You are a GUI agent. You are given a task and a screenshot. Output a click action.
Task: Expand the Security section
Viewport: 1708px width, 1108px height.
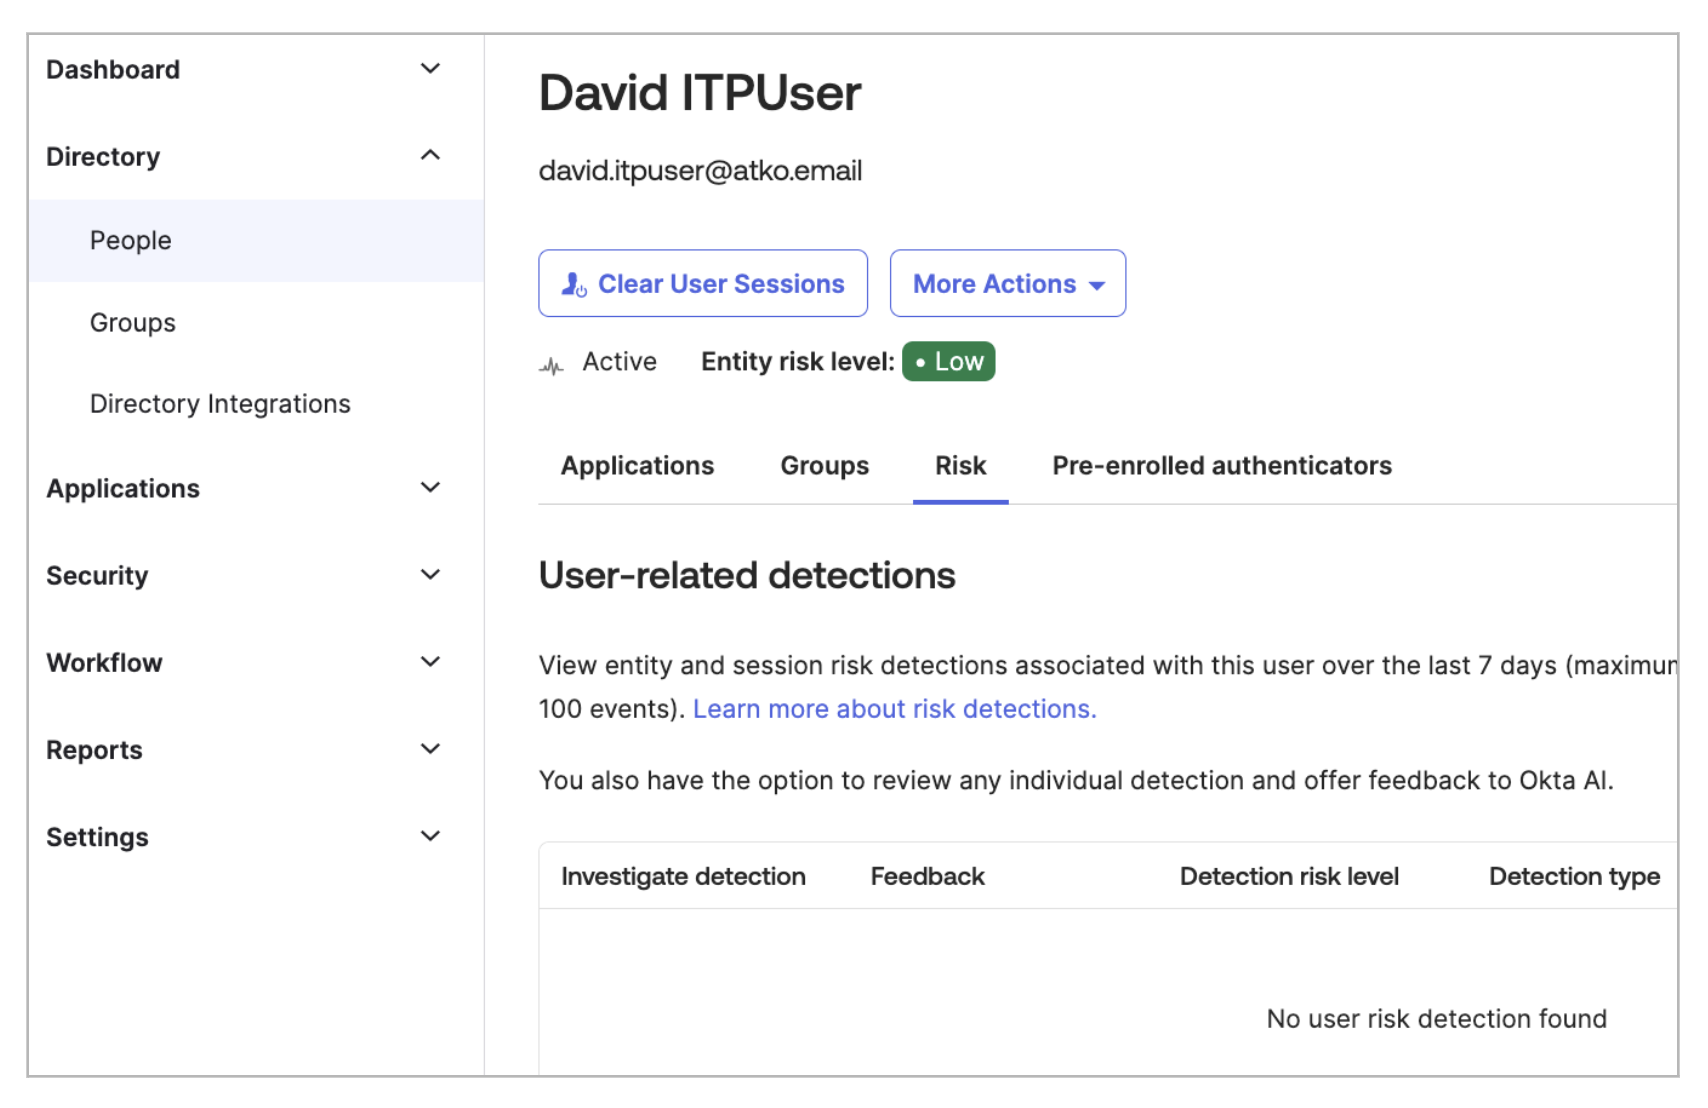click(x=430, y=574)
